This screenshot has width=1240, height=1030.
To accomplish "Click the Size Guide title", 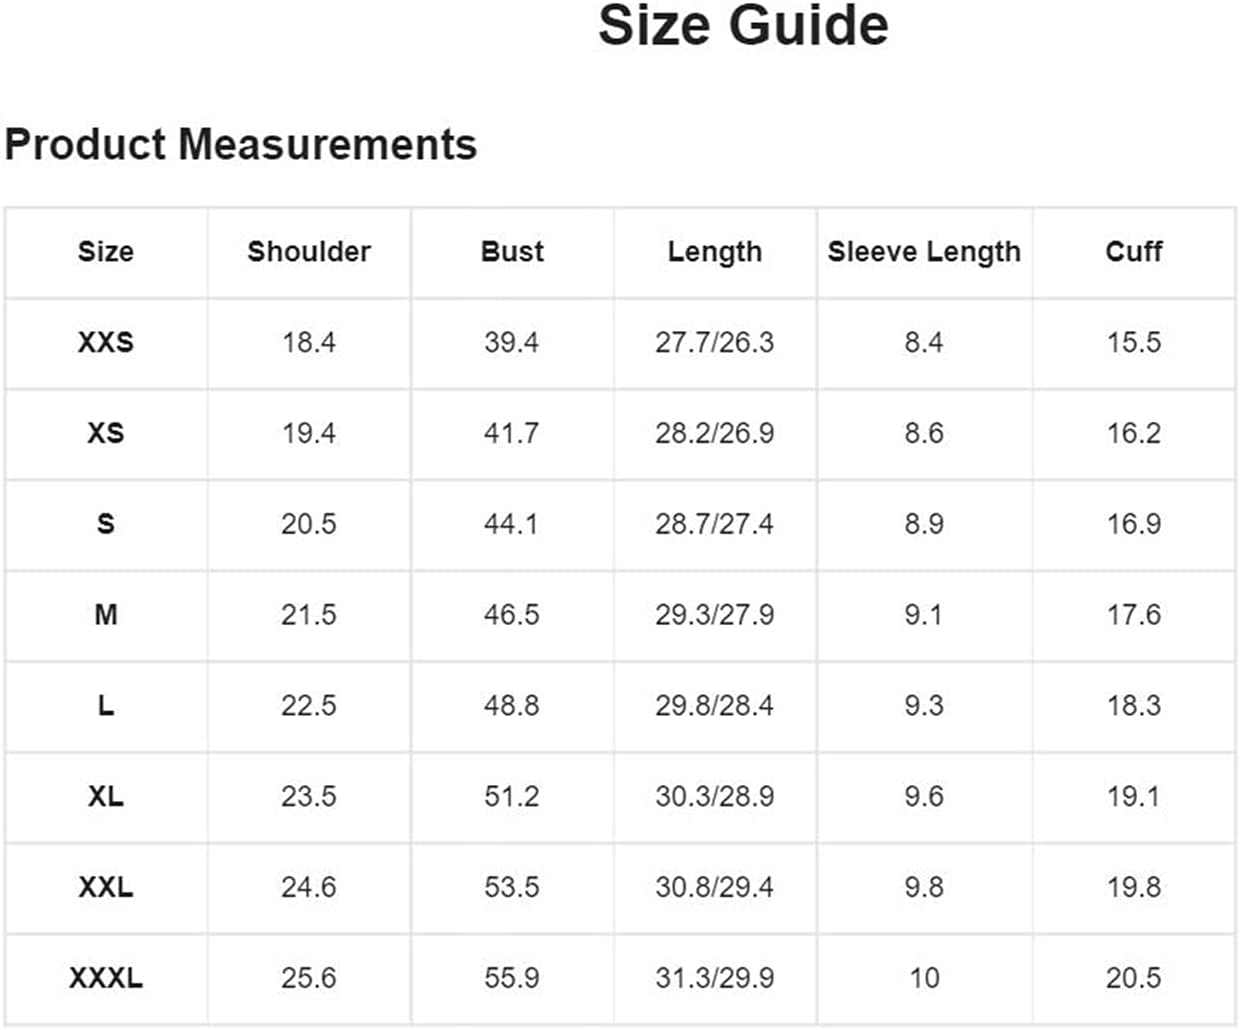I will [743, 26].
